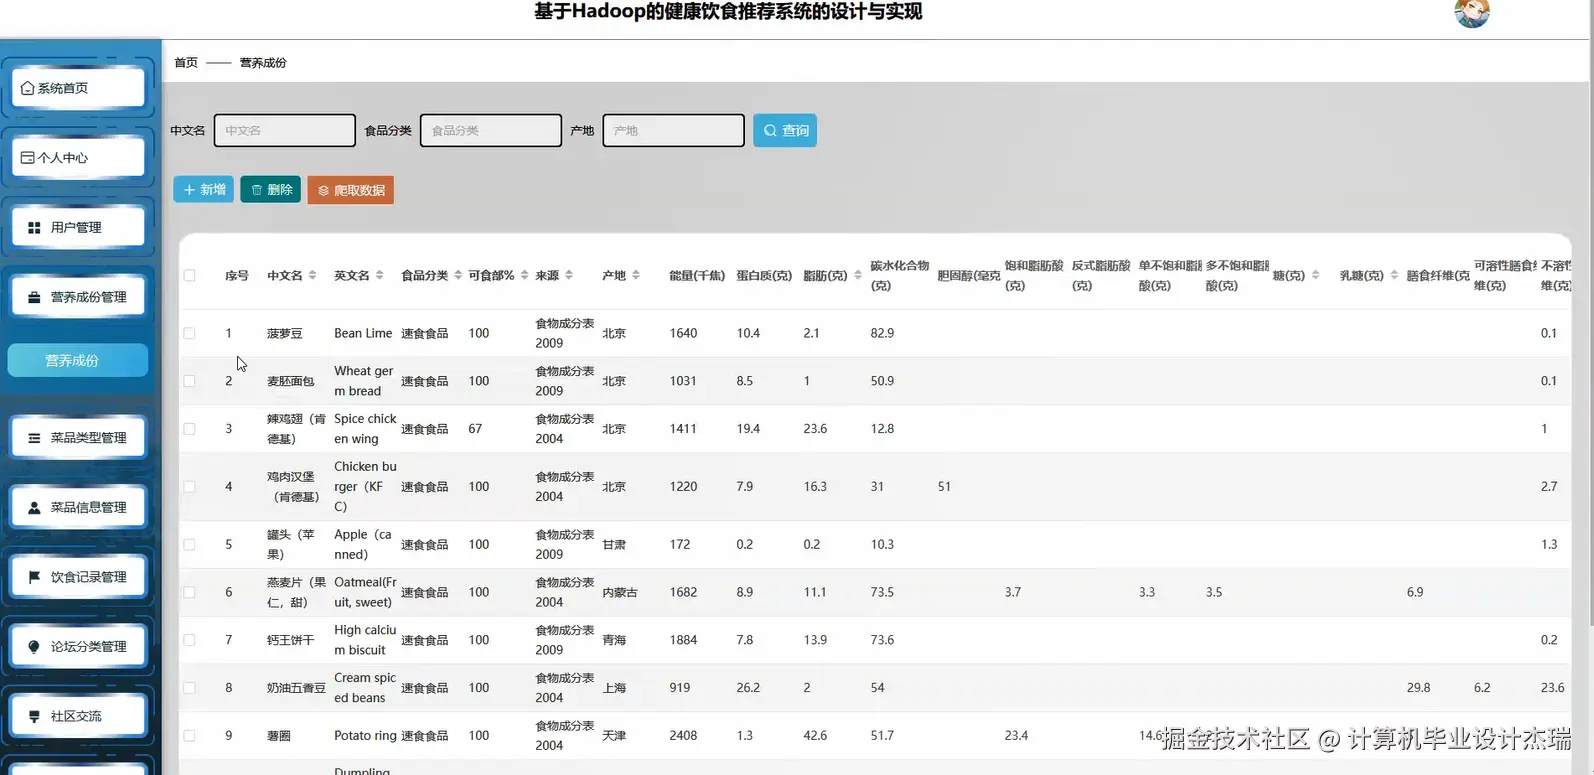The width and height of the screenshot is (1594, 775).
Task: Click the card icon beside 个人中心
Action: pyautogui.click(x=28, y=158)
